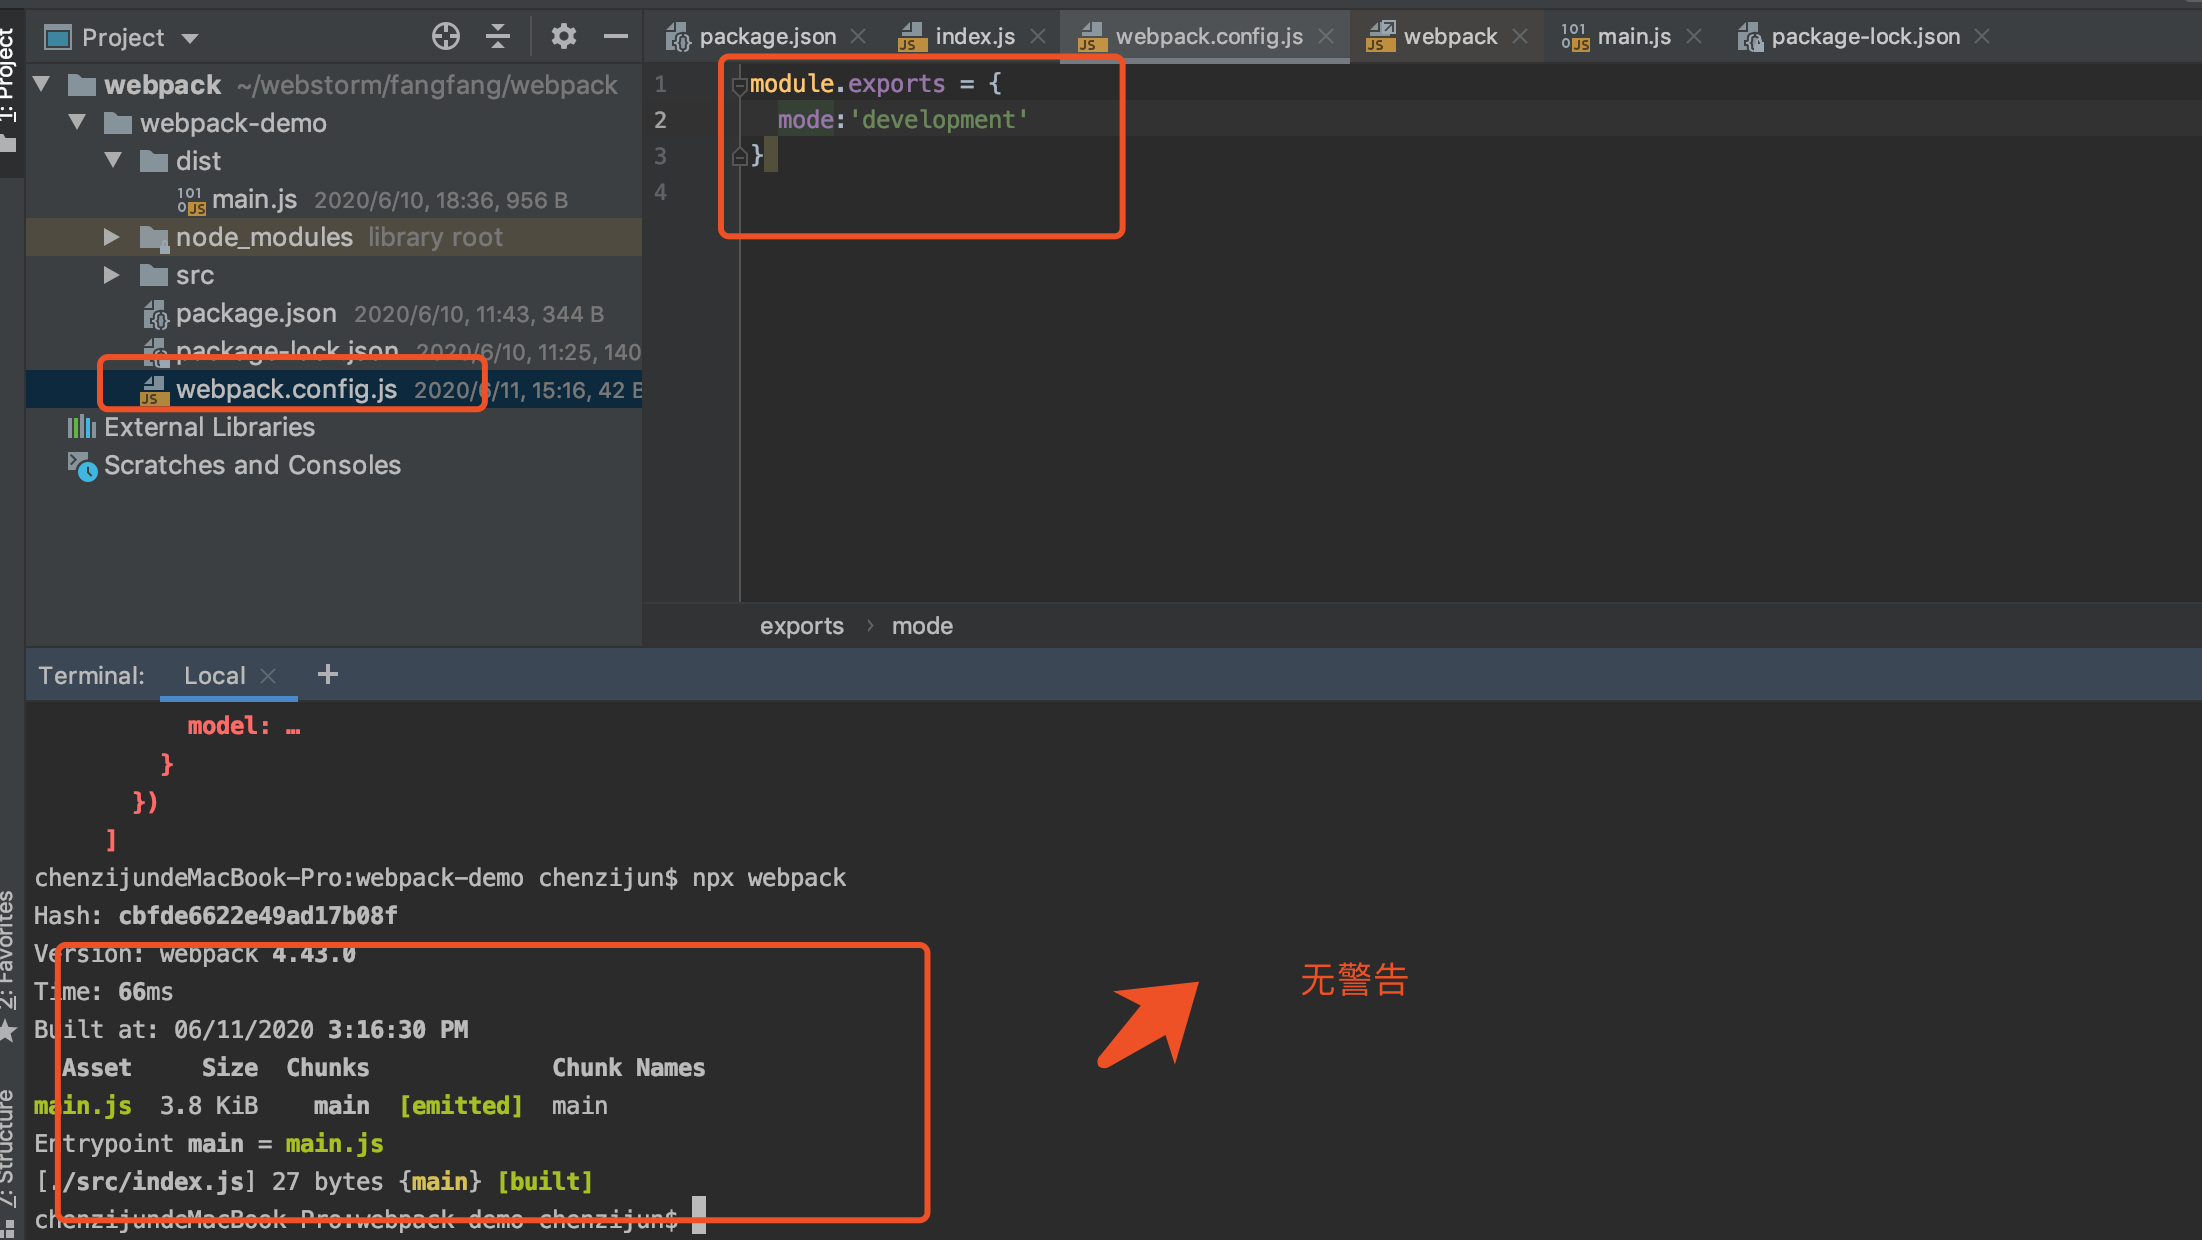Click the fold marker on line 1
Viewport: 2202px width, 1240px height.
pos(740,85)
